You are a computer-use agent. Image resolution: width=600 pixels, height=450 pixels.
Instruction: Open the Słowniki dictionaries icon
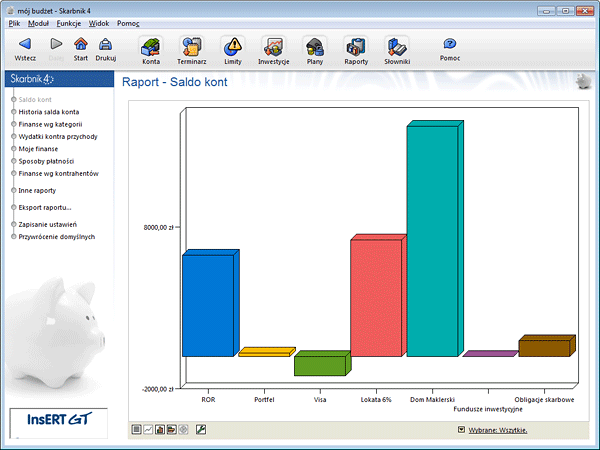(x=397, y=46)
